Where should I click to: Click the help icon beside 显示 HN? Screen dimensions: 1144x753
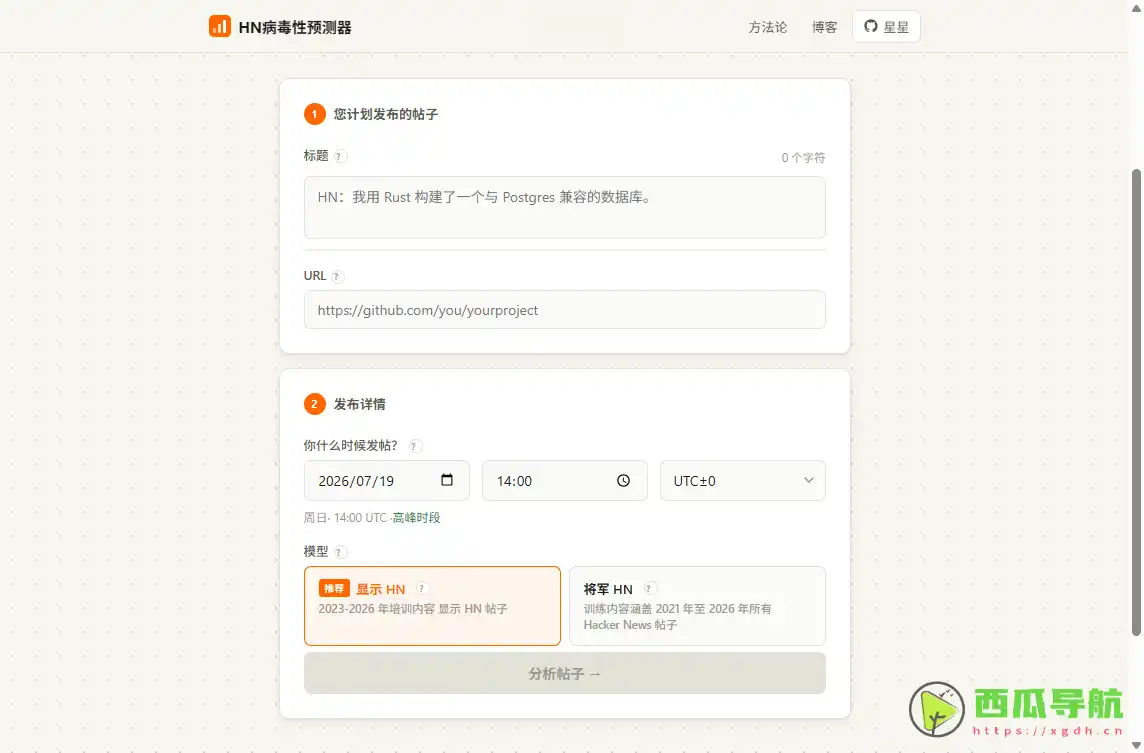(422, 588)
